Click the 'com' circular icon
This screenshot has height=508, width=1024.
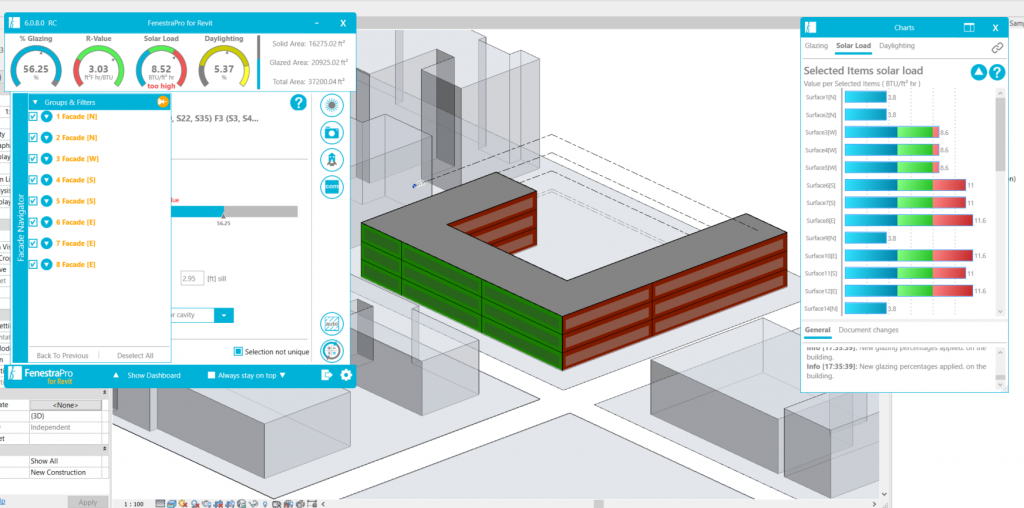pyautogui.click(x=332, y=187)
